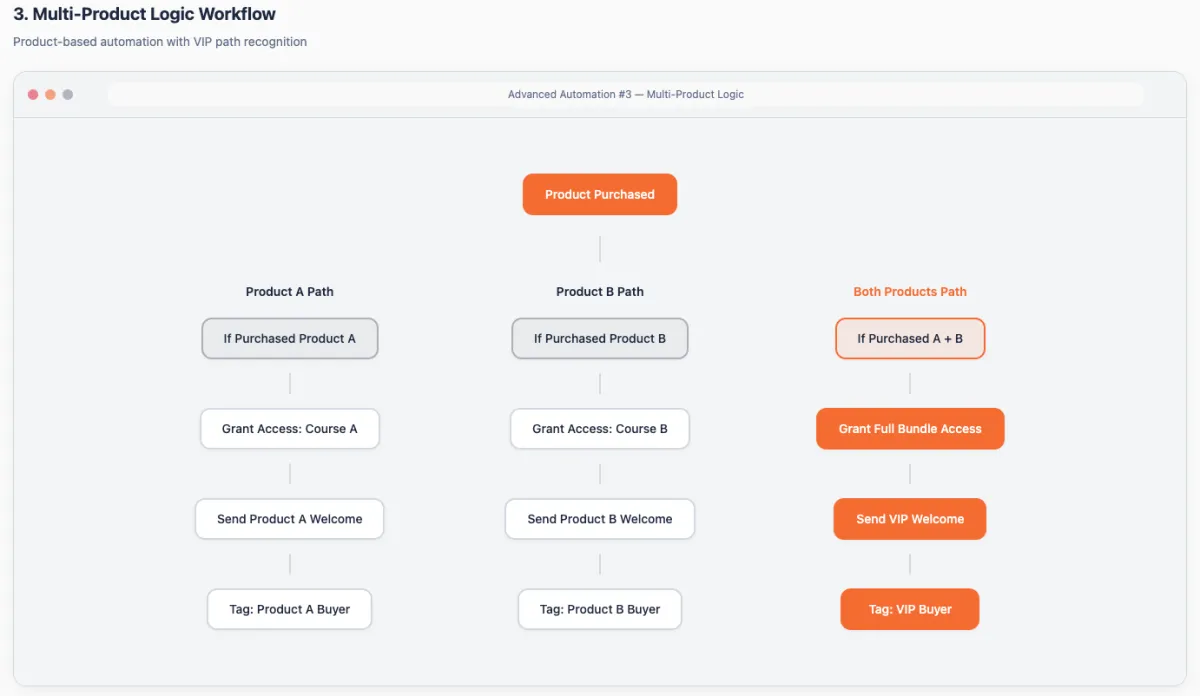This screenshot has width=1200, height=696.
Task: Click the Product Purchased trigger node
Action: pyautogui.click(x=600, y=194)
